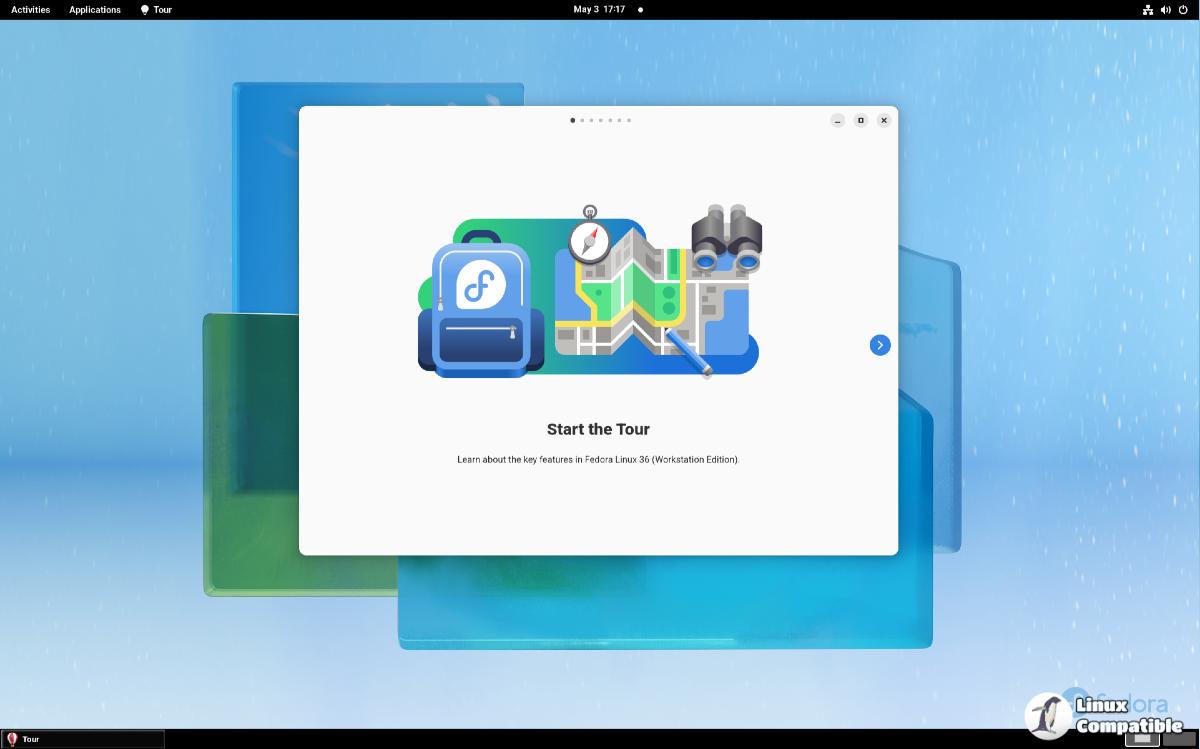Image resolution: width=1200 pixels, height=749 pixels.
Task: Open the Activities overview
Action: click(30, 10)
